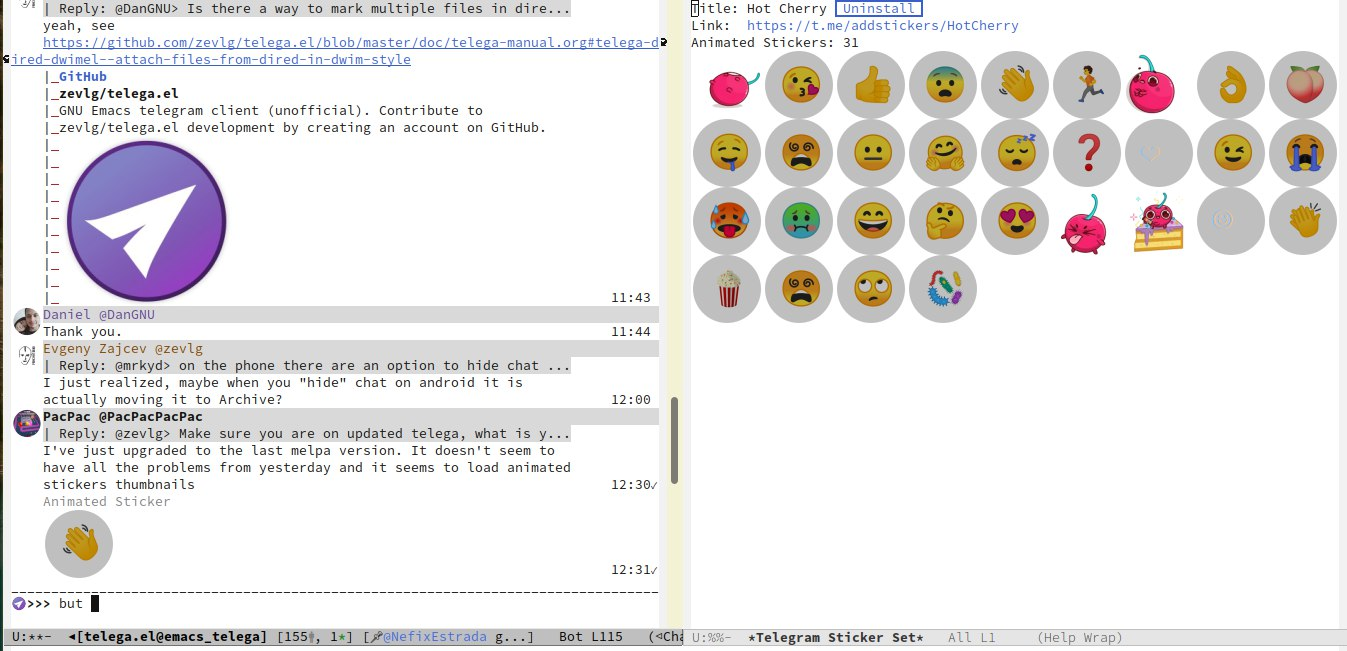Screen dimensions: 1347x651
Task: Open the waving hand animated sticker in chat
Action: tap(79, 544)
